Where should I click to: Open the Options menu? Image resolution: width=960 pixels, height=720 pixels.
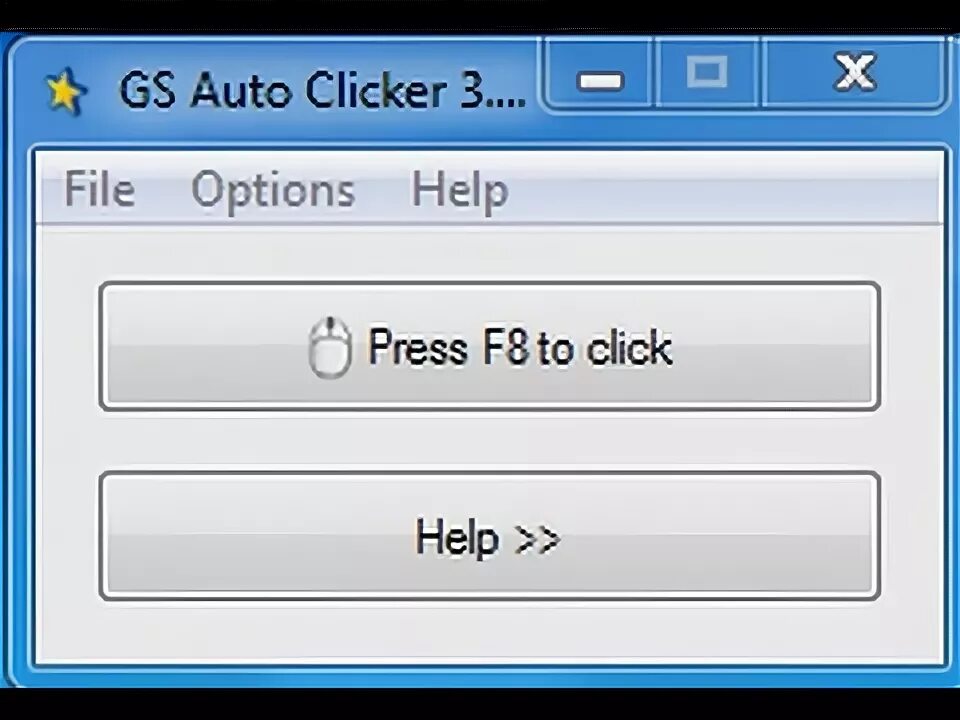tap(273, 190)
